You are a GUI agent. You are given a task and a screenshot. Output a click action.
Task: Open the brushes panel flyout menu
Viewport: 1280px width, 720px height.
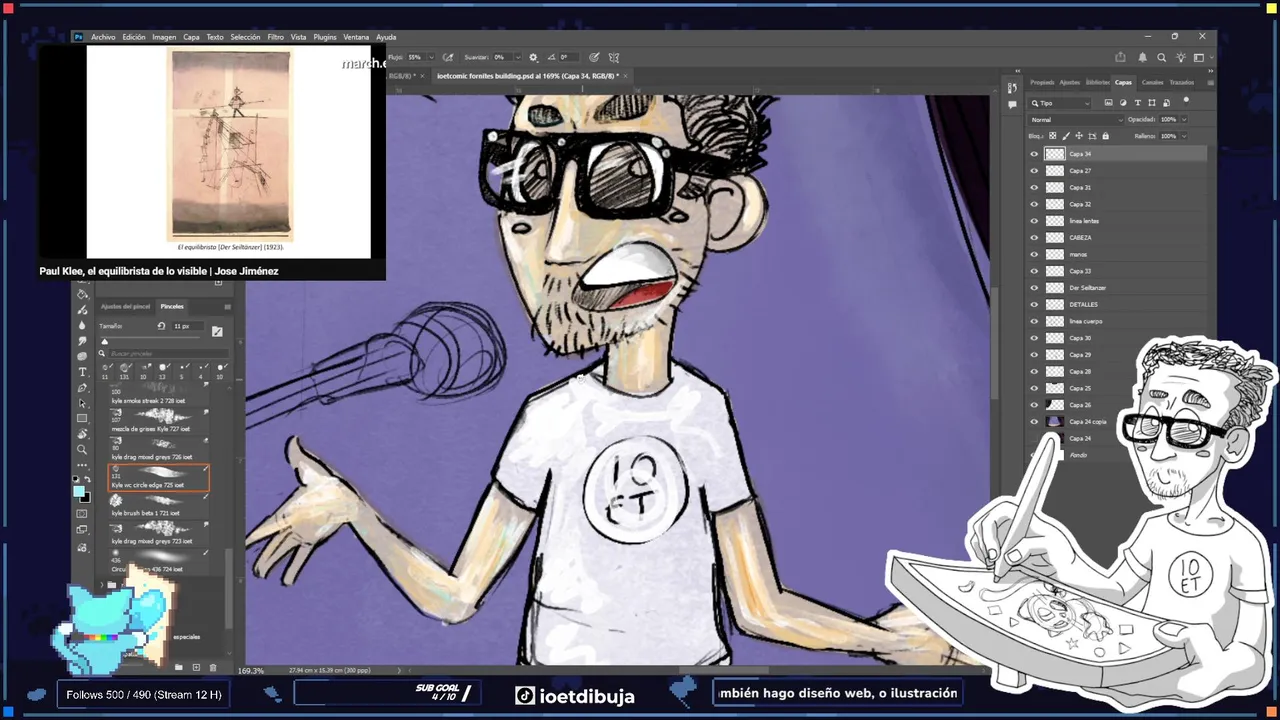click(228, 307)
